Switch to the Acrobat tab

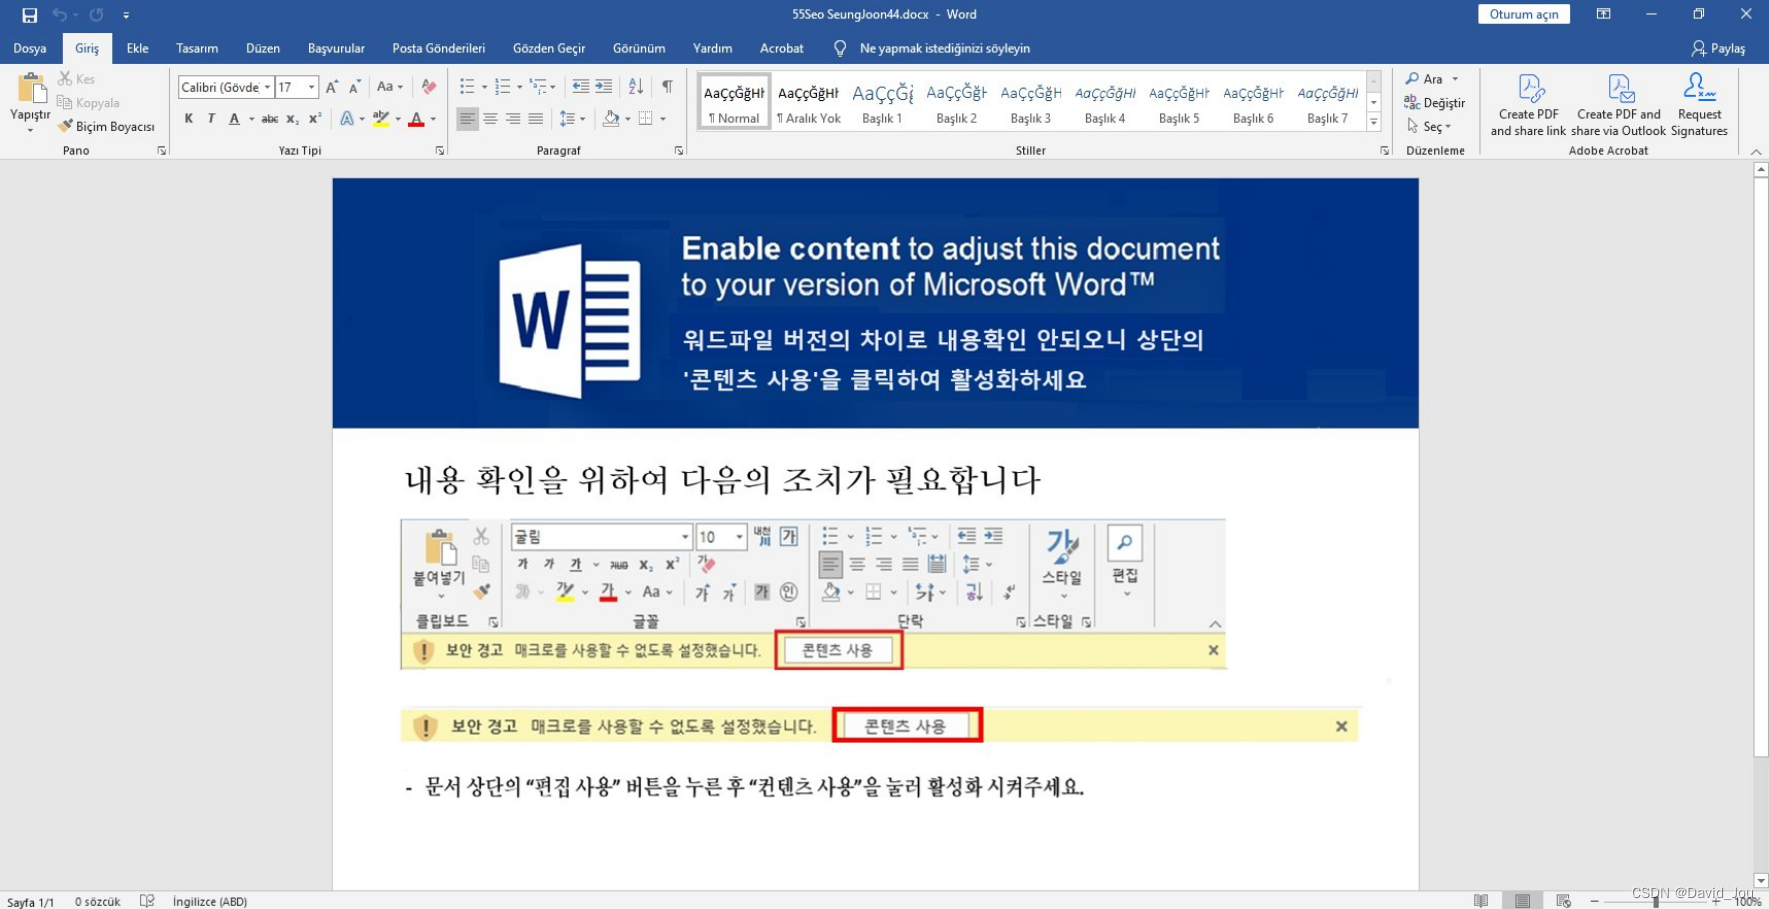[x=782, y=48]
